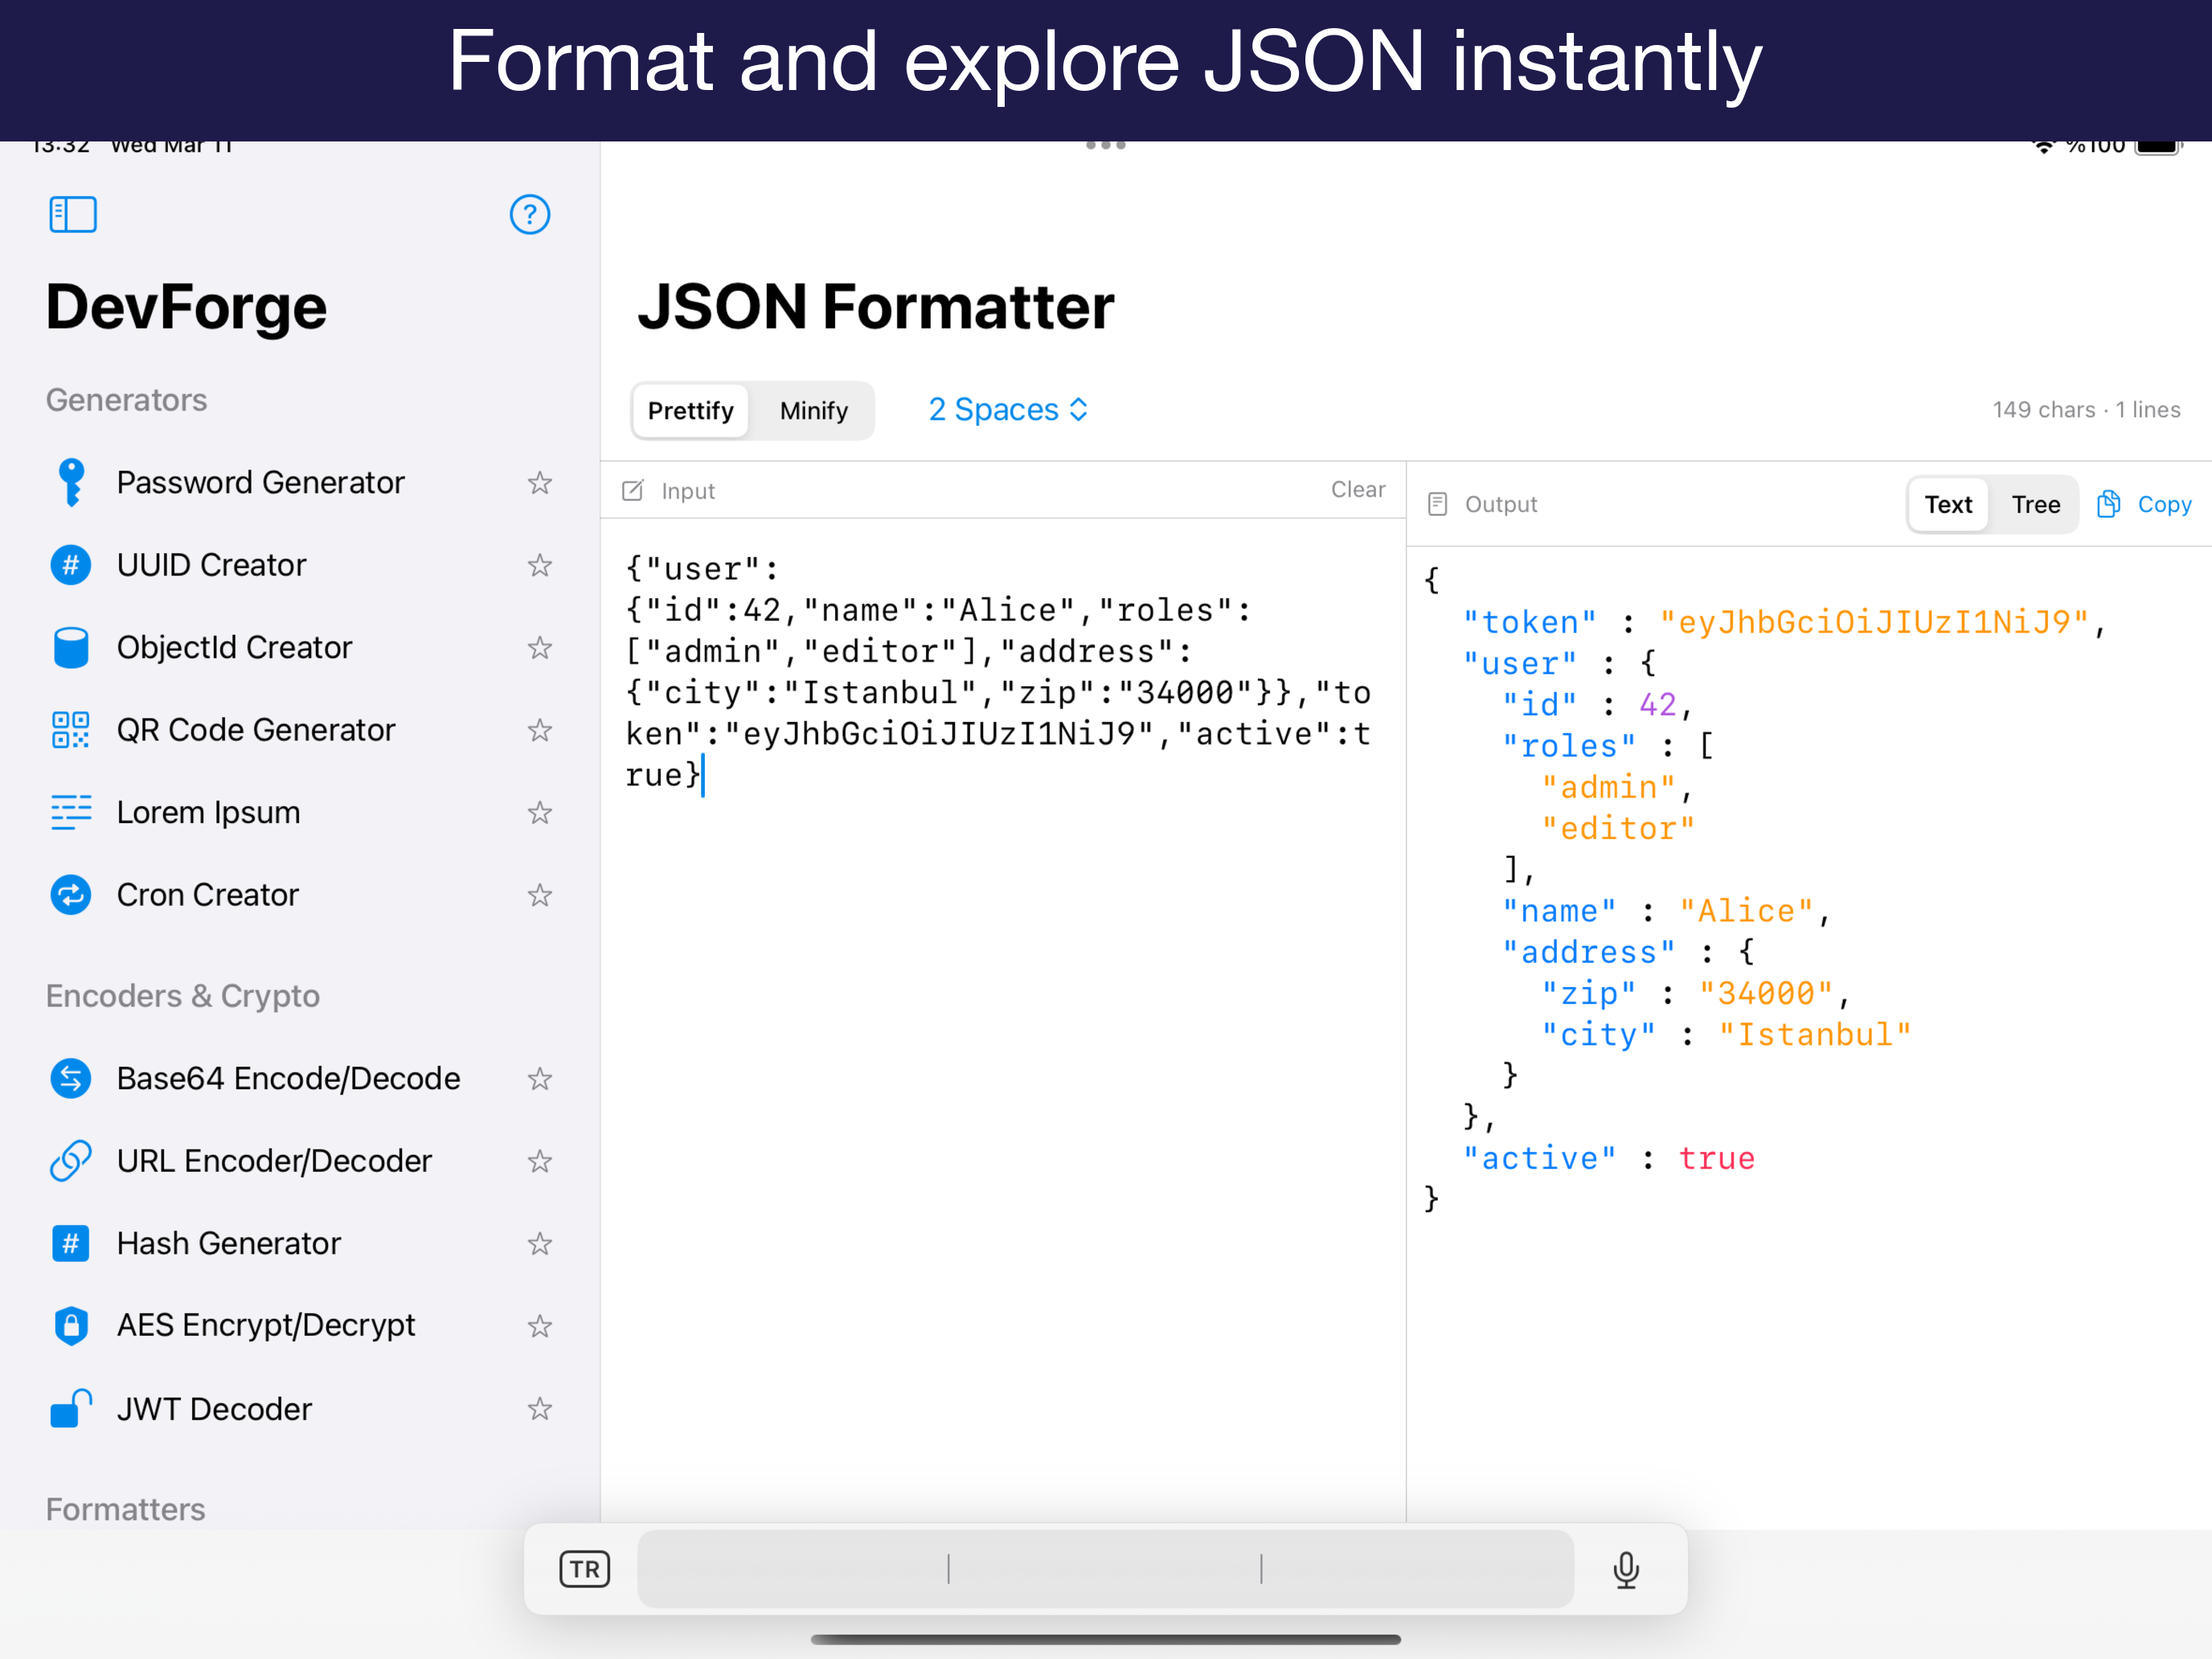Click the "roles" key in output
Image resolution: width=2212 pixels, height=1659 pixels.
pyautogui.click(x=1569, y=746)
